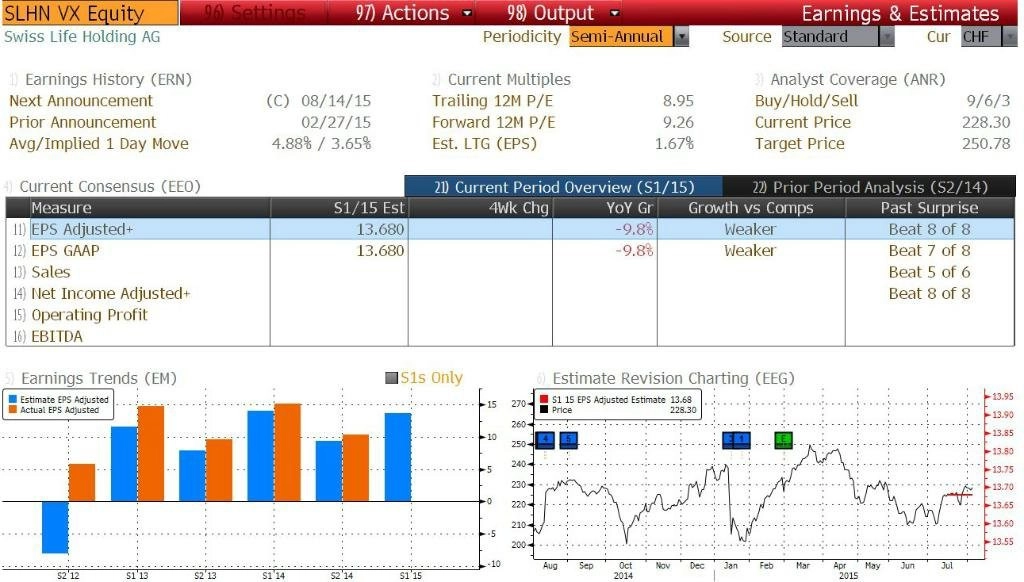Click the S1/15 Est column header
Viewport: 1024px width, 582px height.
click(x=339, y=208)
